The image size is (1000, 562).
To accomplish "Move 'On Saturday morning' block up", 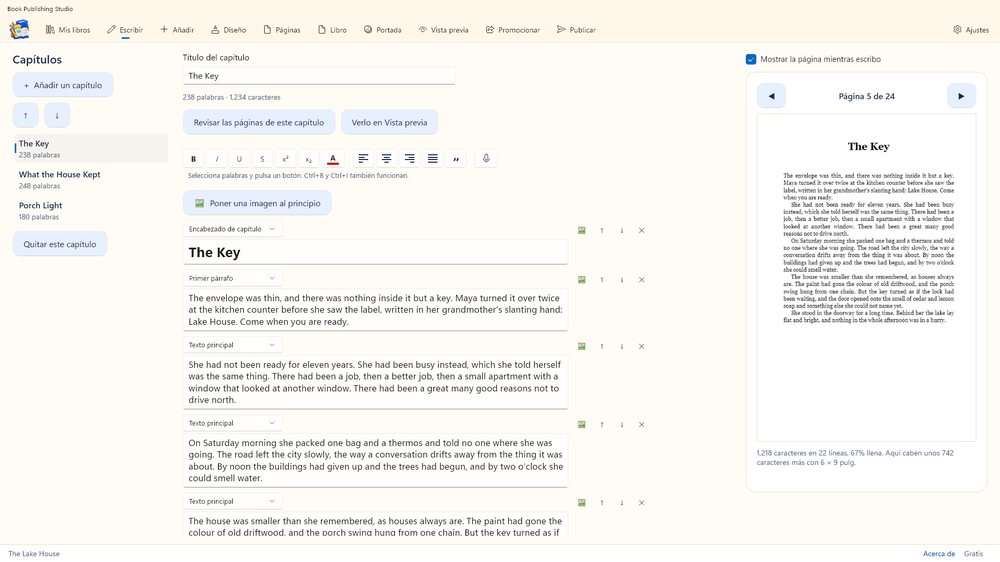I will tap(601, 424).
